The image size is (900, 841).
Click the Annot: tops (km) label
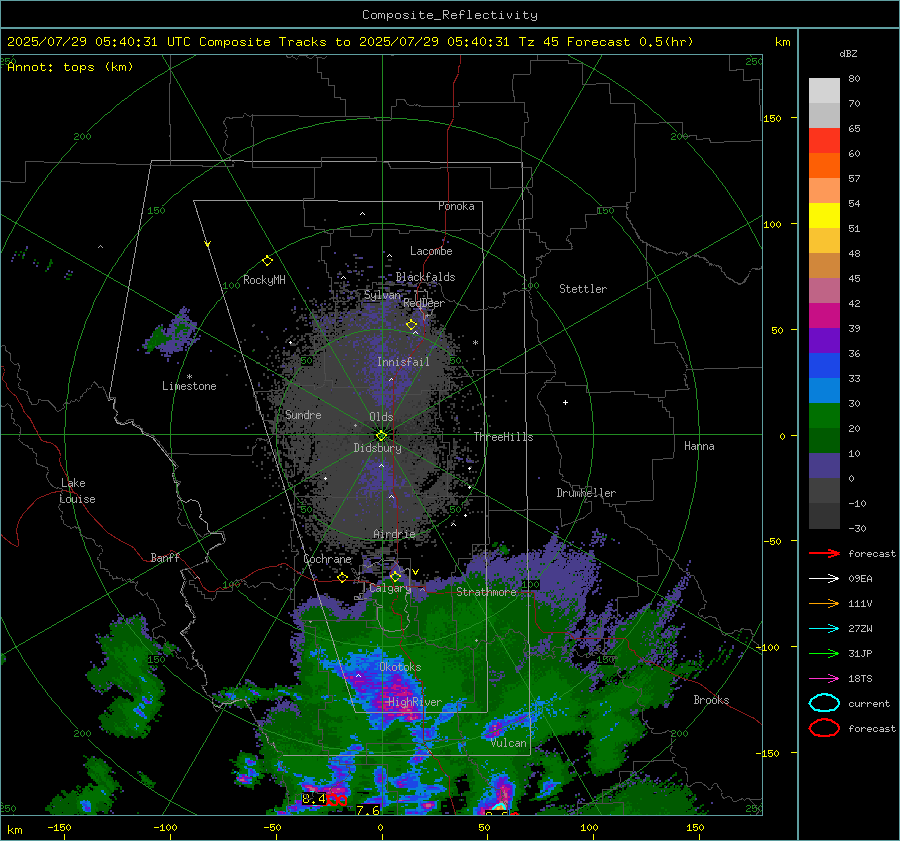70,67
